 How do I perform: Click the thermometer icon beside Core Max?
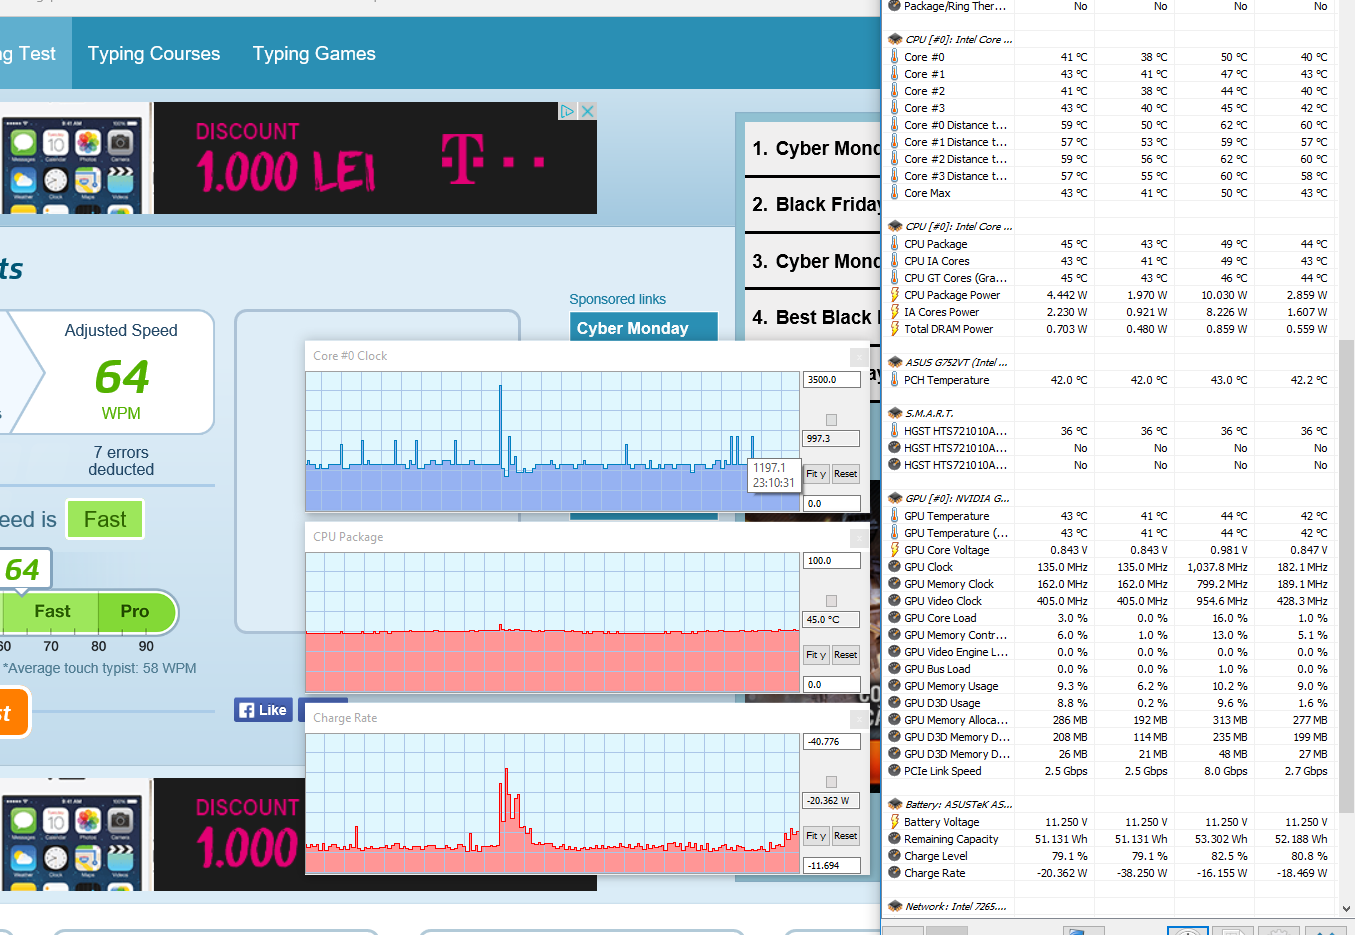click(894, 193)
